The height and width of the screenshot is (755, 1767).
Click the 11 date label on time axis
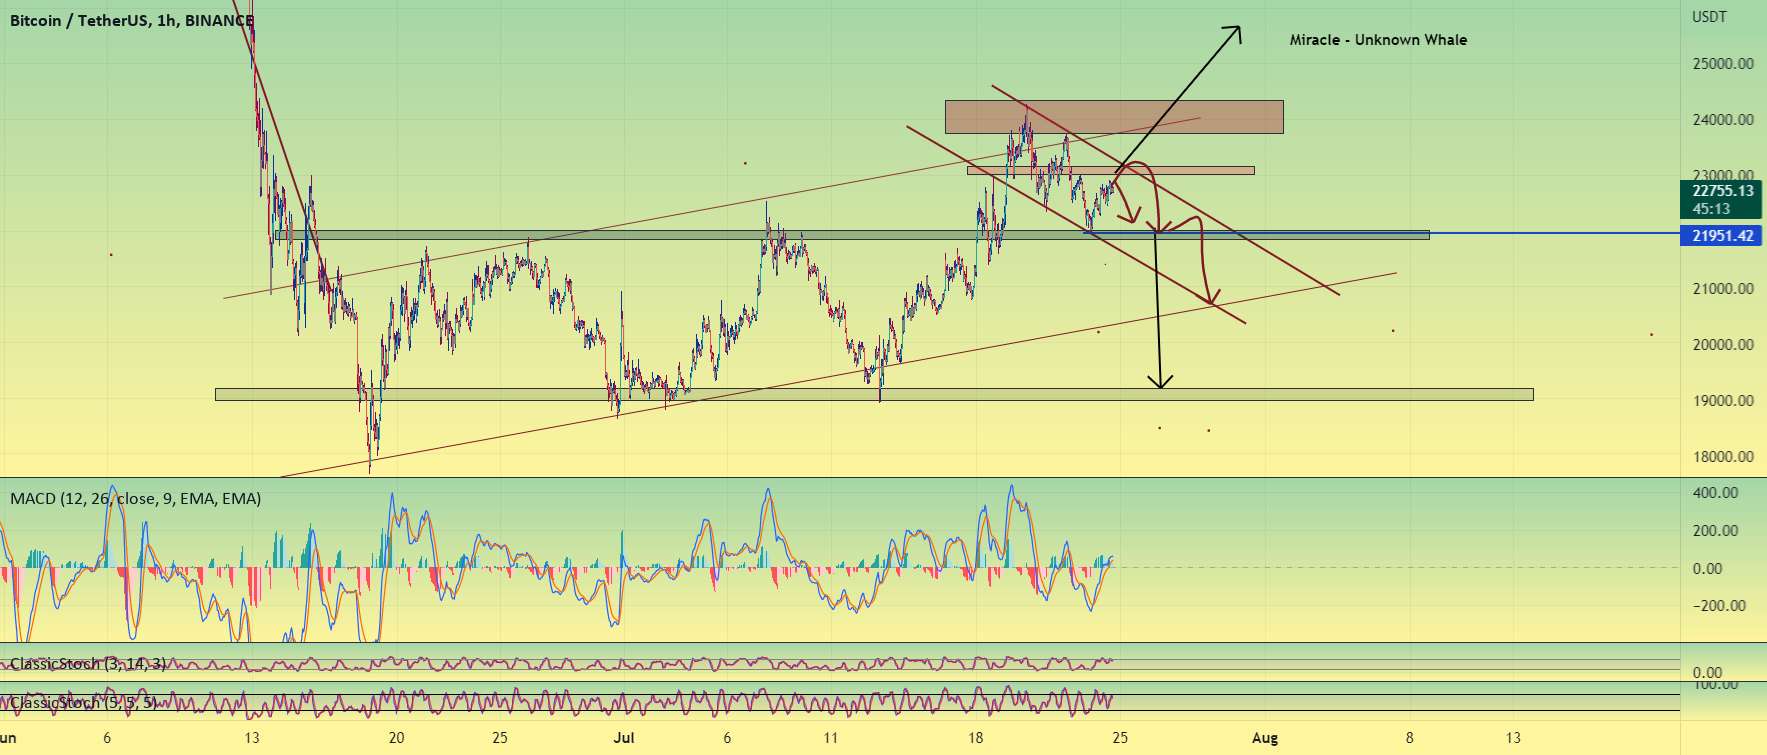click(830, 738)
